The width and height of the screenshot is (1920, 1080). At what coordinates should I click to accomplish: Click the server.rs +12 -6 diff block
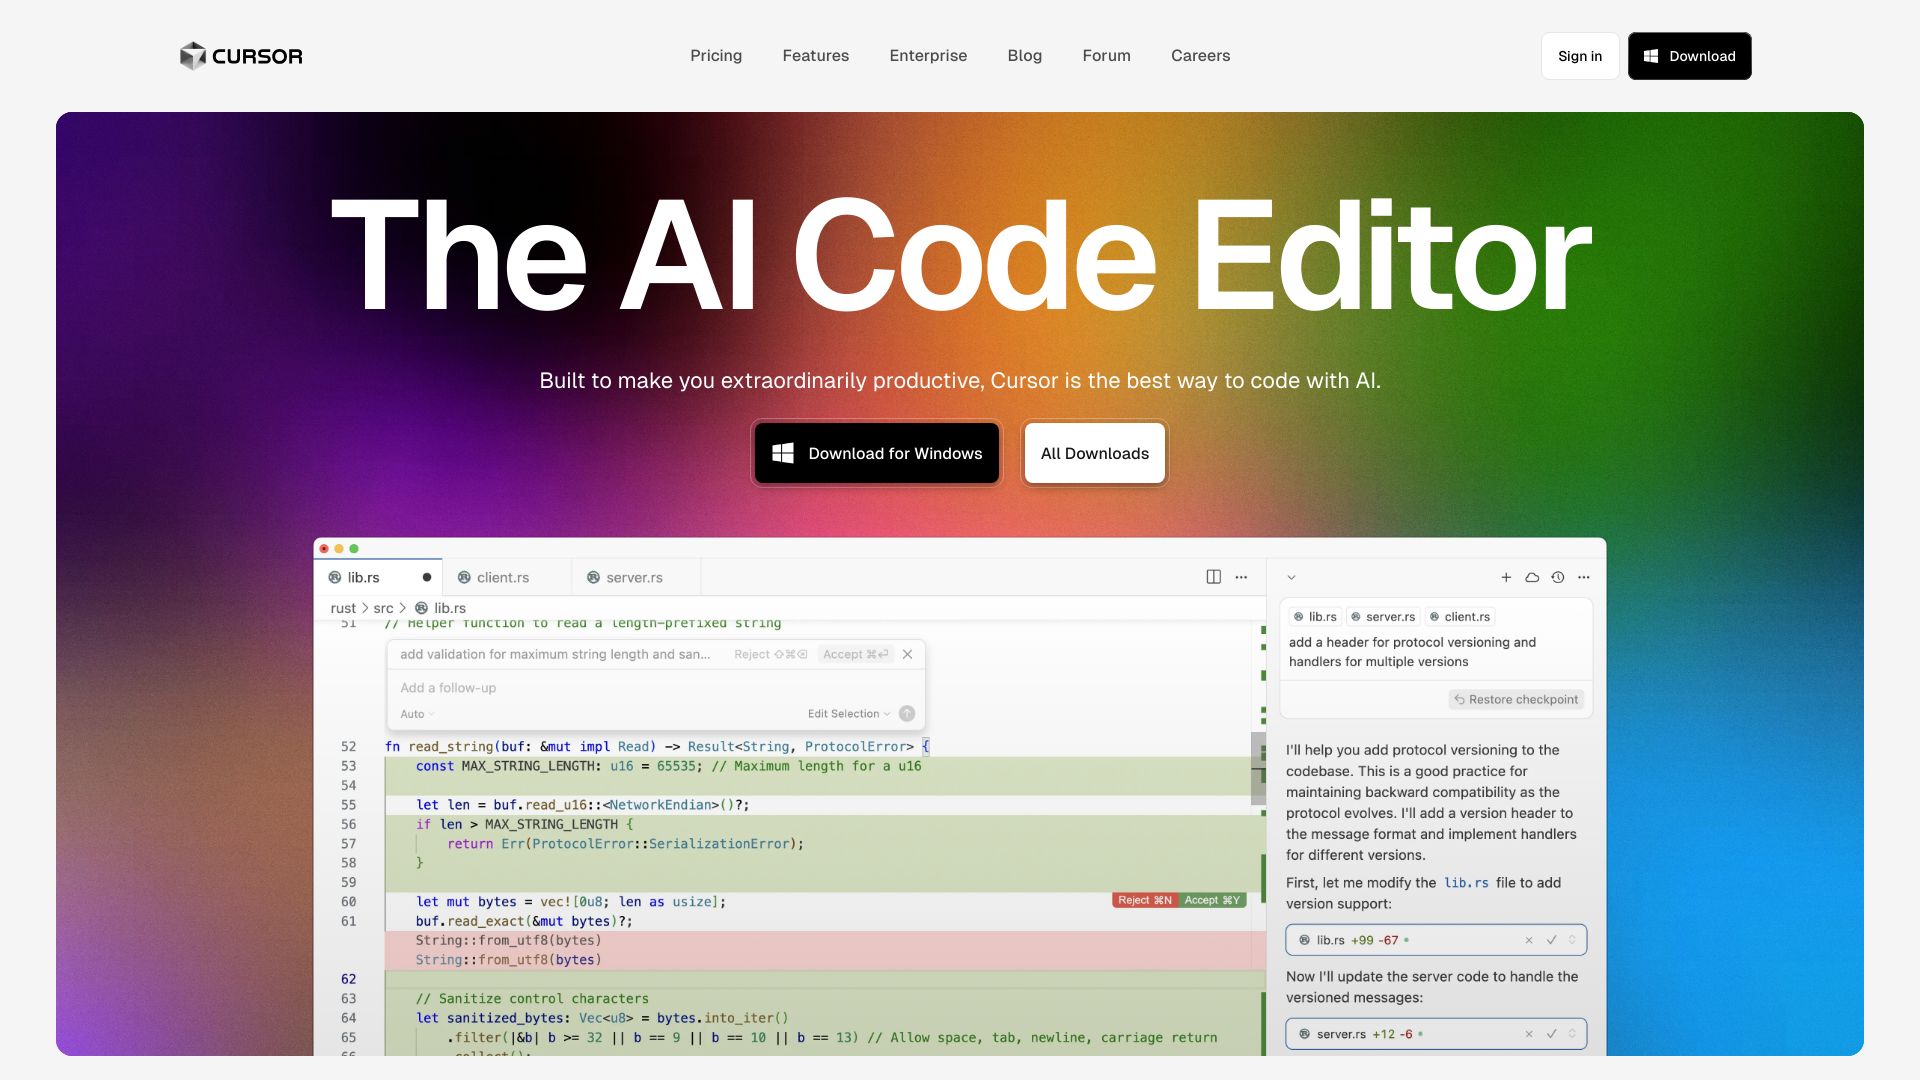click(1436, 1034)
